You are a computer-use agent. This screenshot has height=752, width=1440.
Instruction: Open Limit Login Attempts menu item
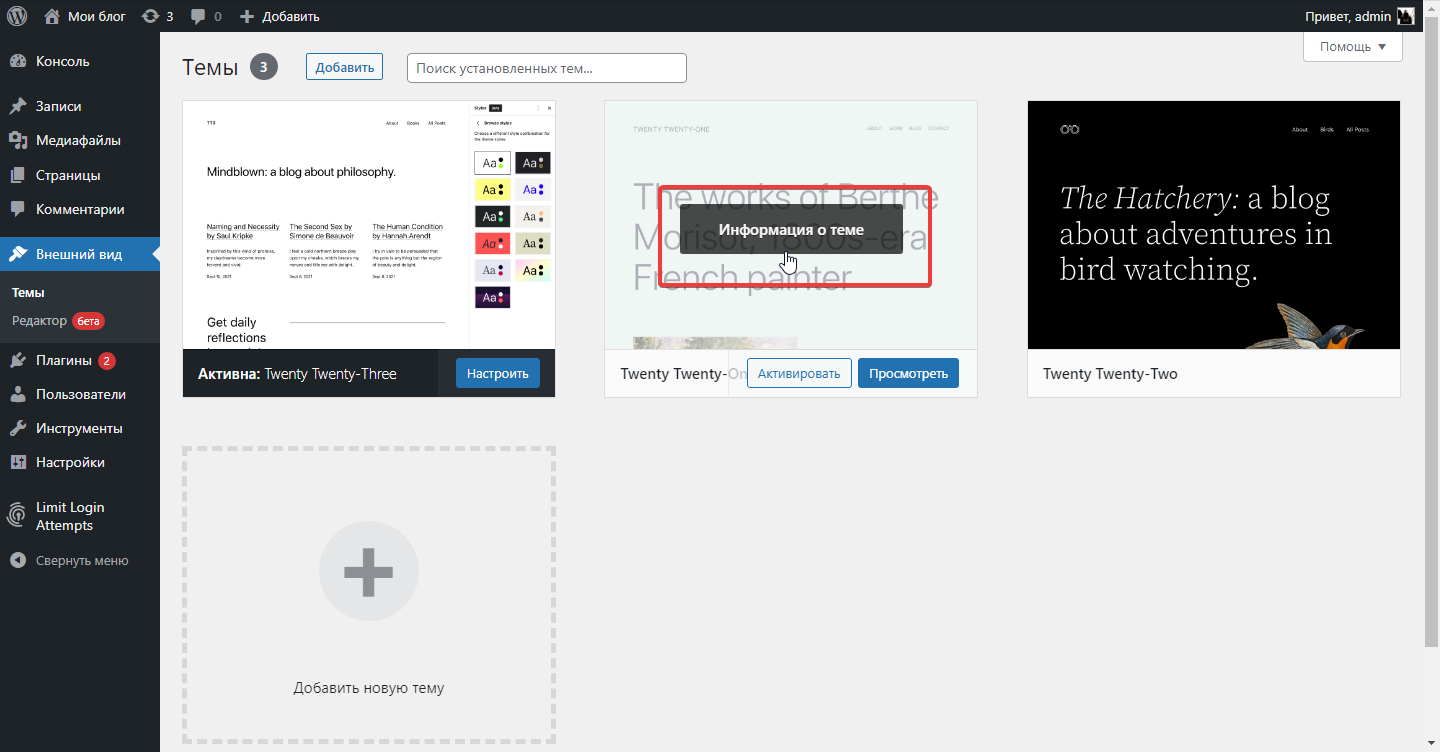(x=80, y=516)
